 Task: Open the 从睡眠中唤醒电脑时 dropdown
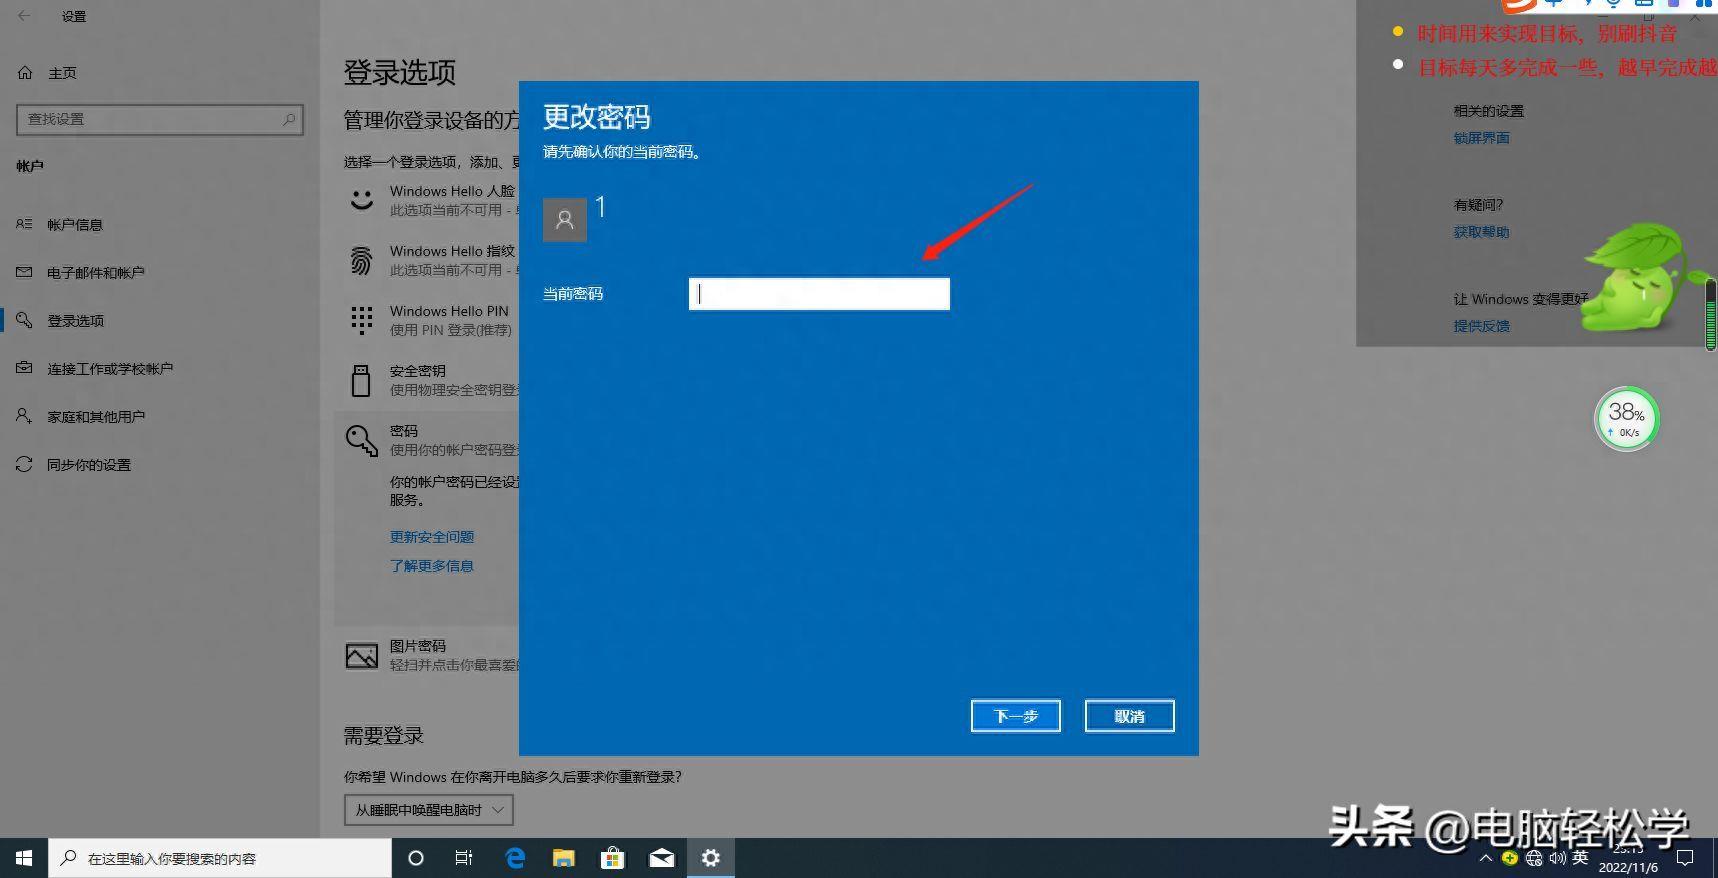(x=428, y=810)
